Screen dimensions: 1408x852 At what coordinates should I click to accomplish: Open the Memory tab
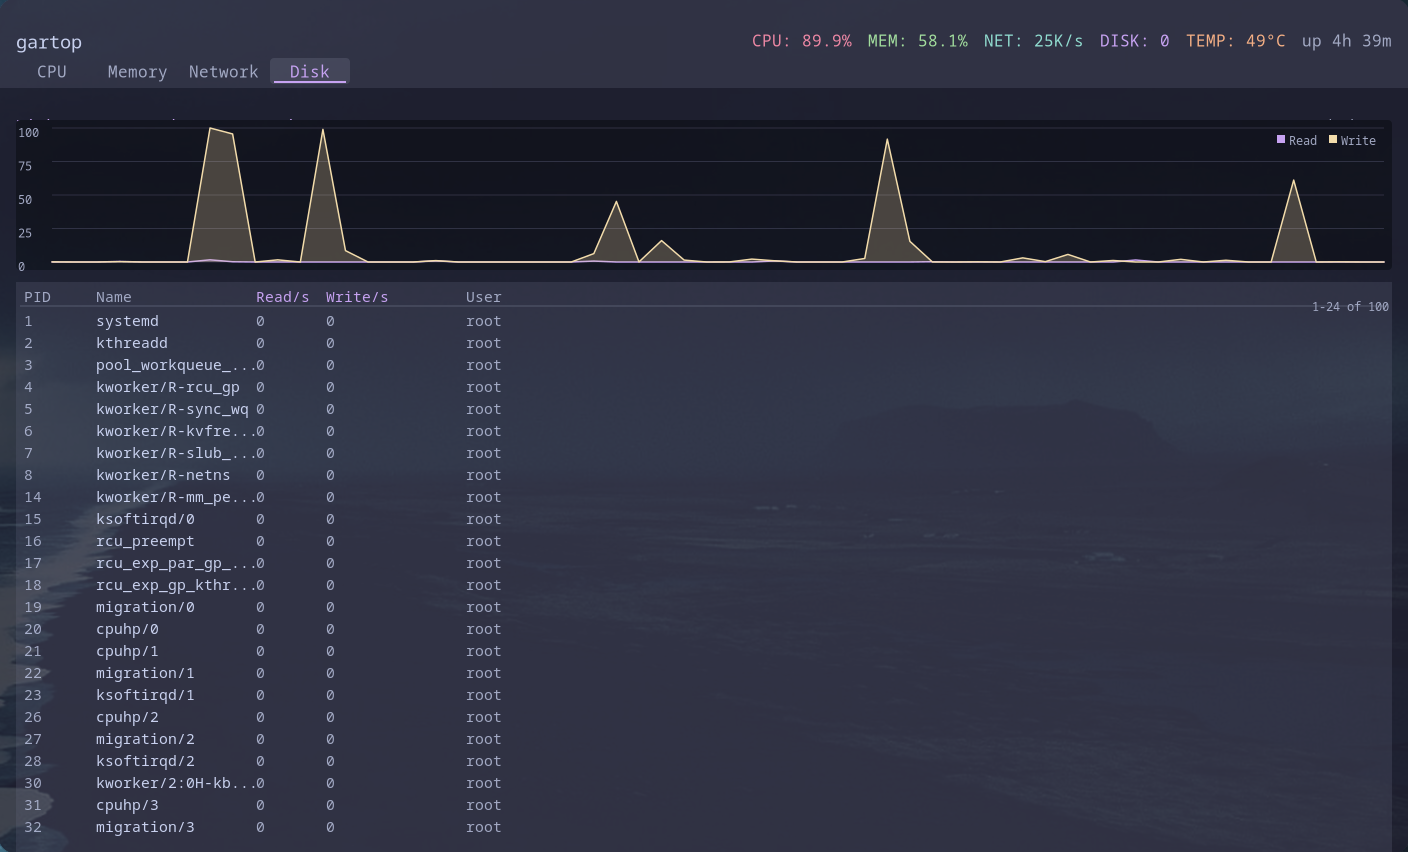(137, 72)
